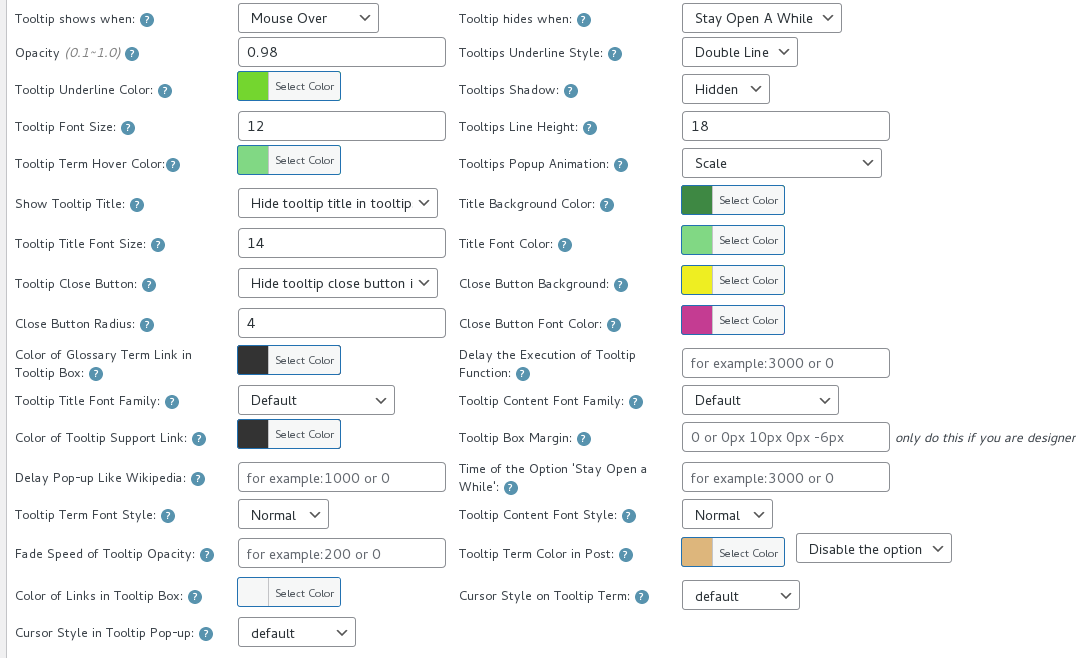
Task: Expand the Disable the option dropdown
Action: click(873, 549)
